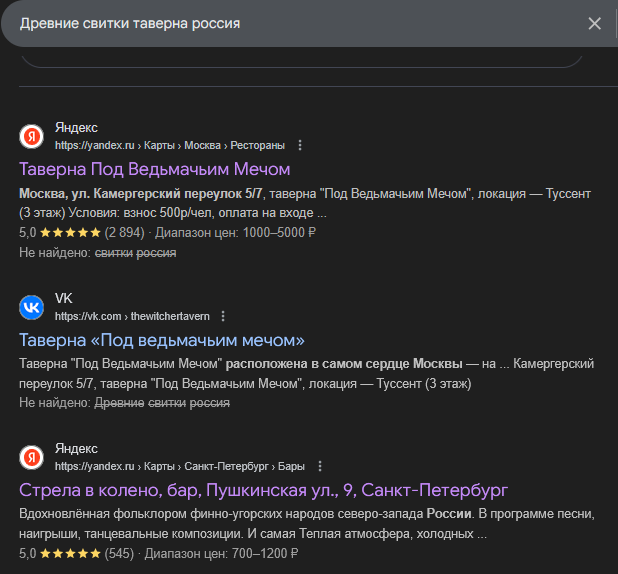Open the 'Таверна «Под ведьмачьим мечом»' VK result
This screenshot has height=574, width=618.
162,340
